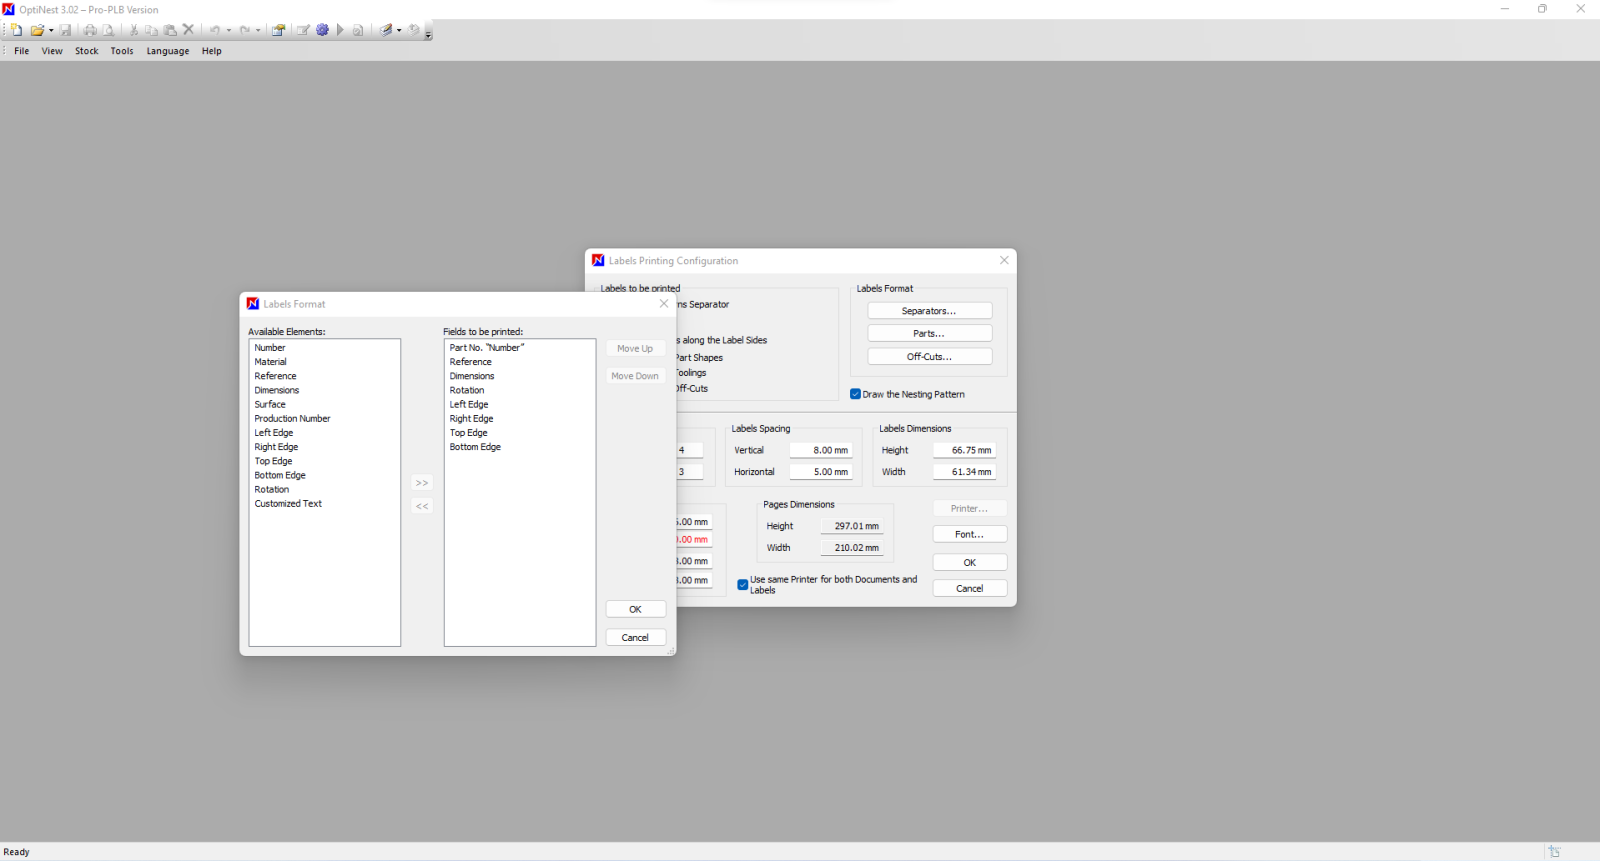Click the sheets with pencil toolbar icon
The image size is (1600, 861).
pyautogui.click(x=386, y=30)
